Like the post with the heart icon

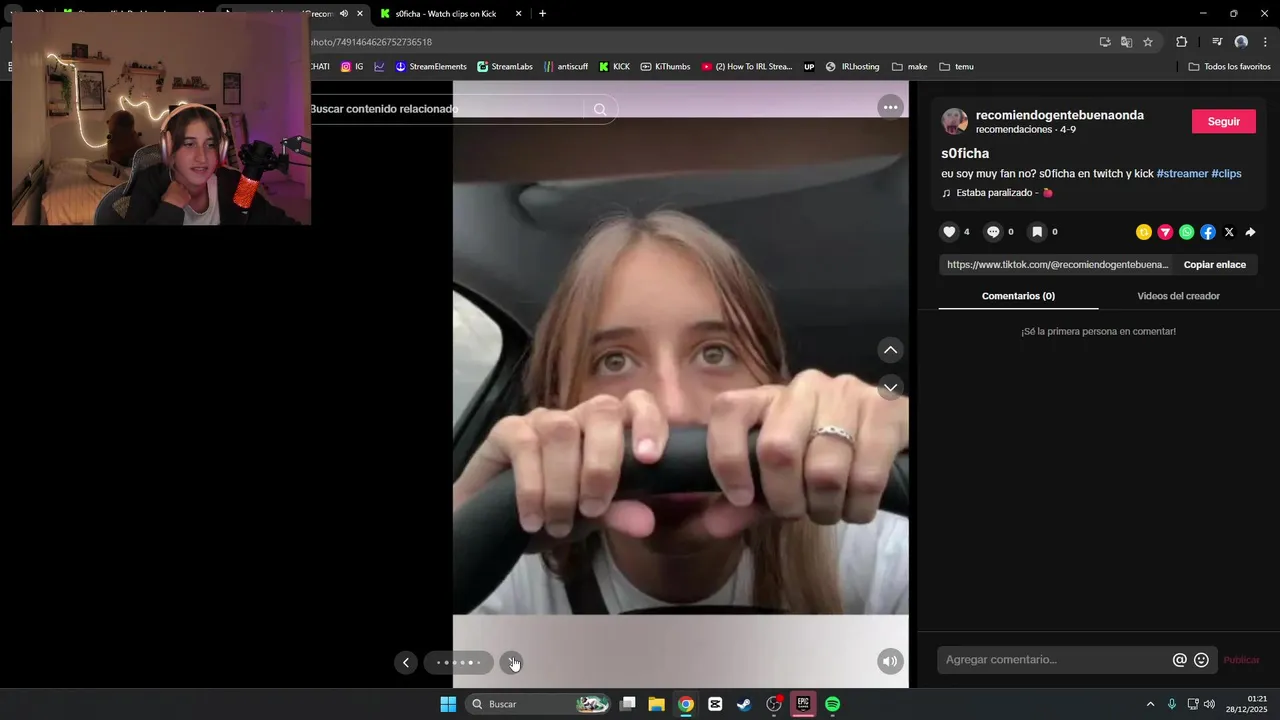click(950, 232)
